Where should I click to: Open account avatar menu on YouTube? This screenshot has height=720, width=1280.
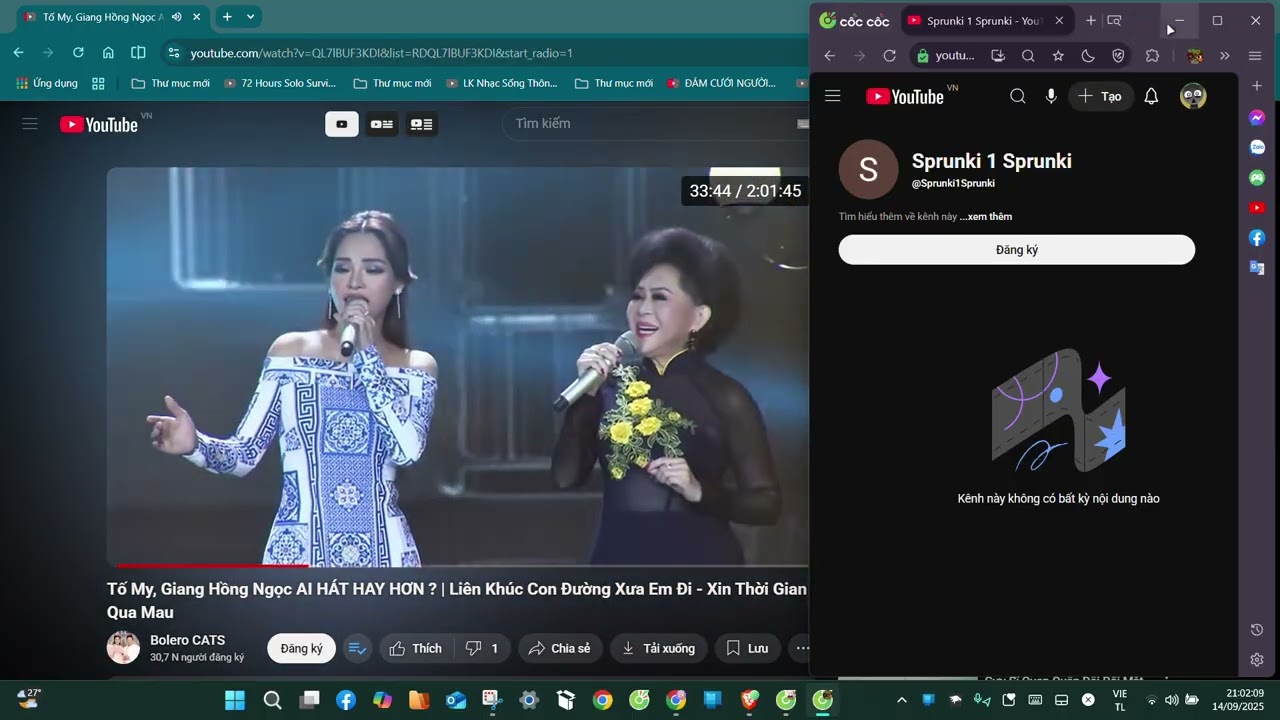pyautogui.click(x=1193, y=96)
